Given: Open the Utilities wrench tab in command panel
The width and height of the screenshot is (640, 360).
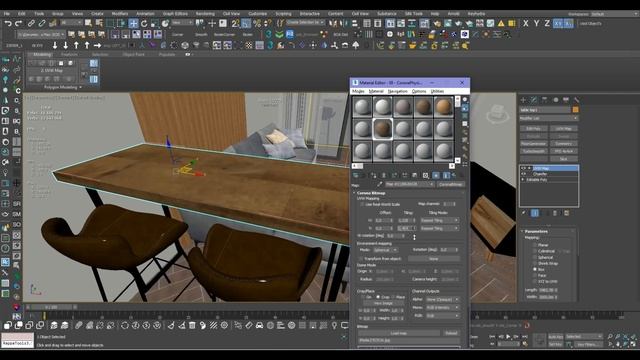Looking at the screenshot, I should [576, 100].
